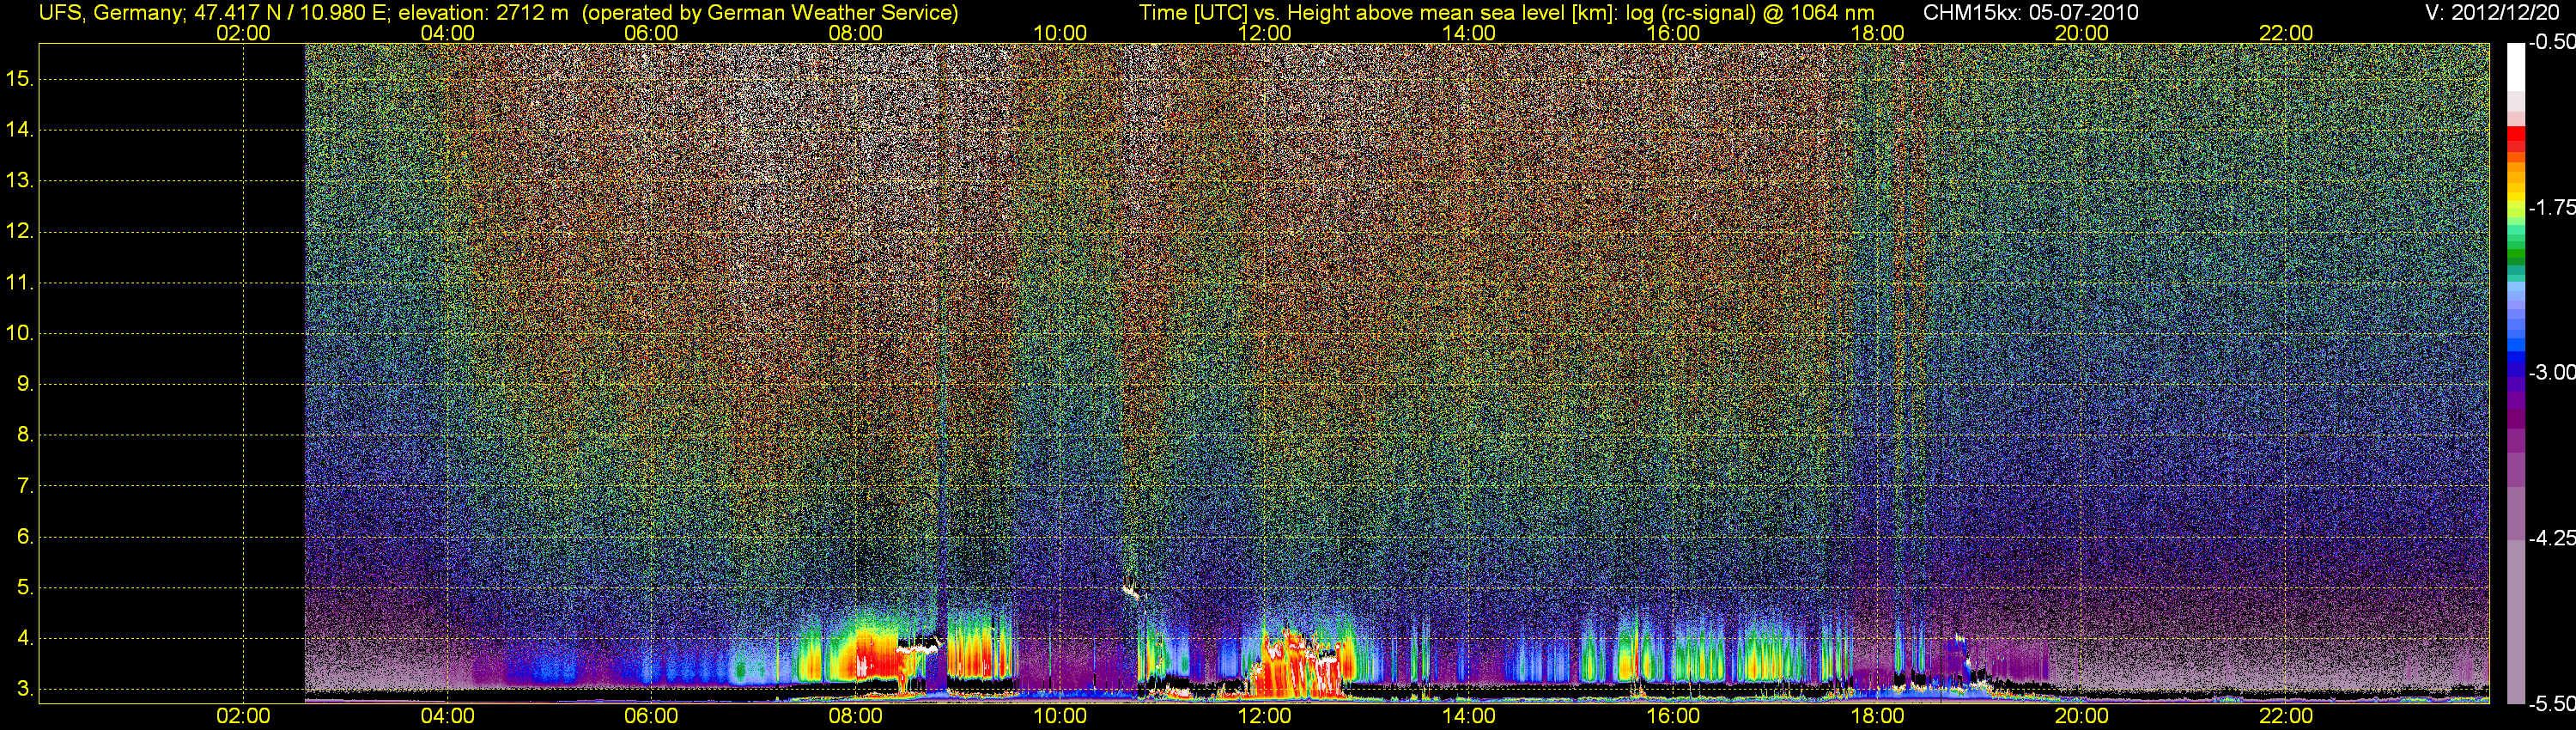This screenshot has width=2576, height=730.
Task: Click the 7 km height axis label
Action: coord(25,486)
